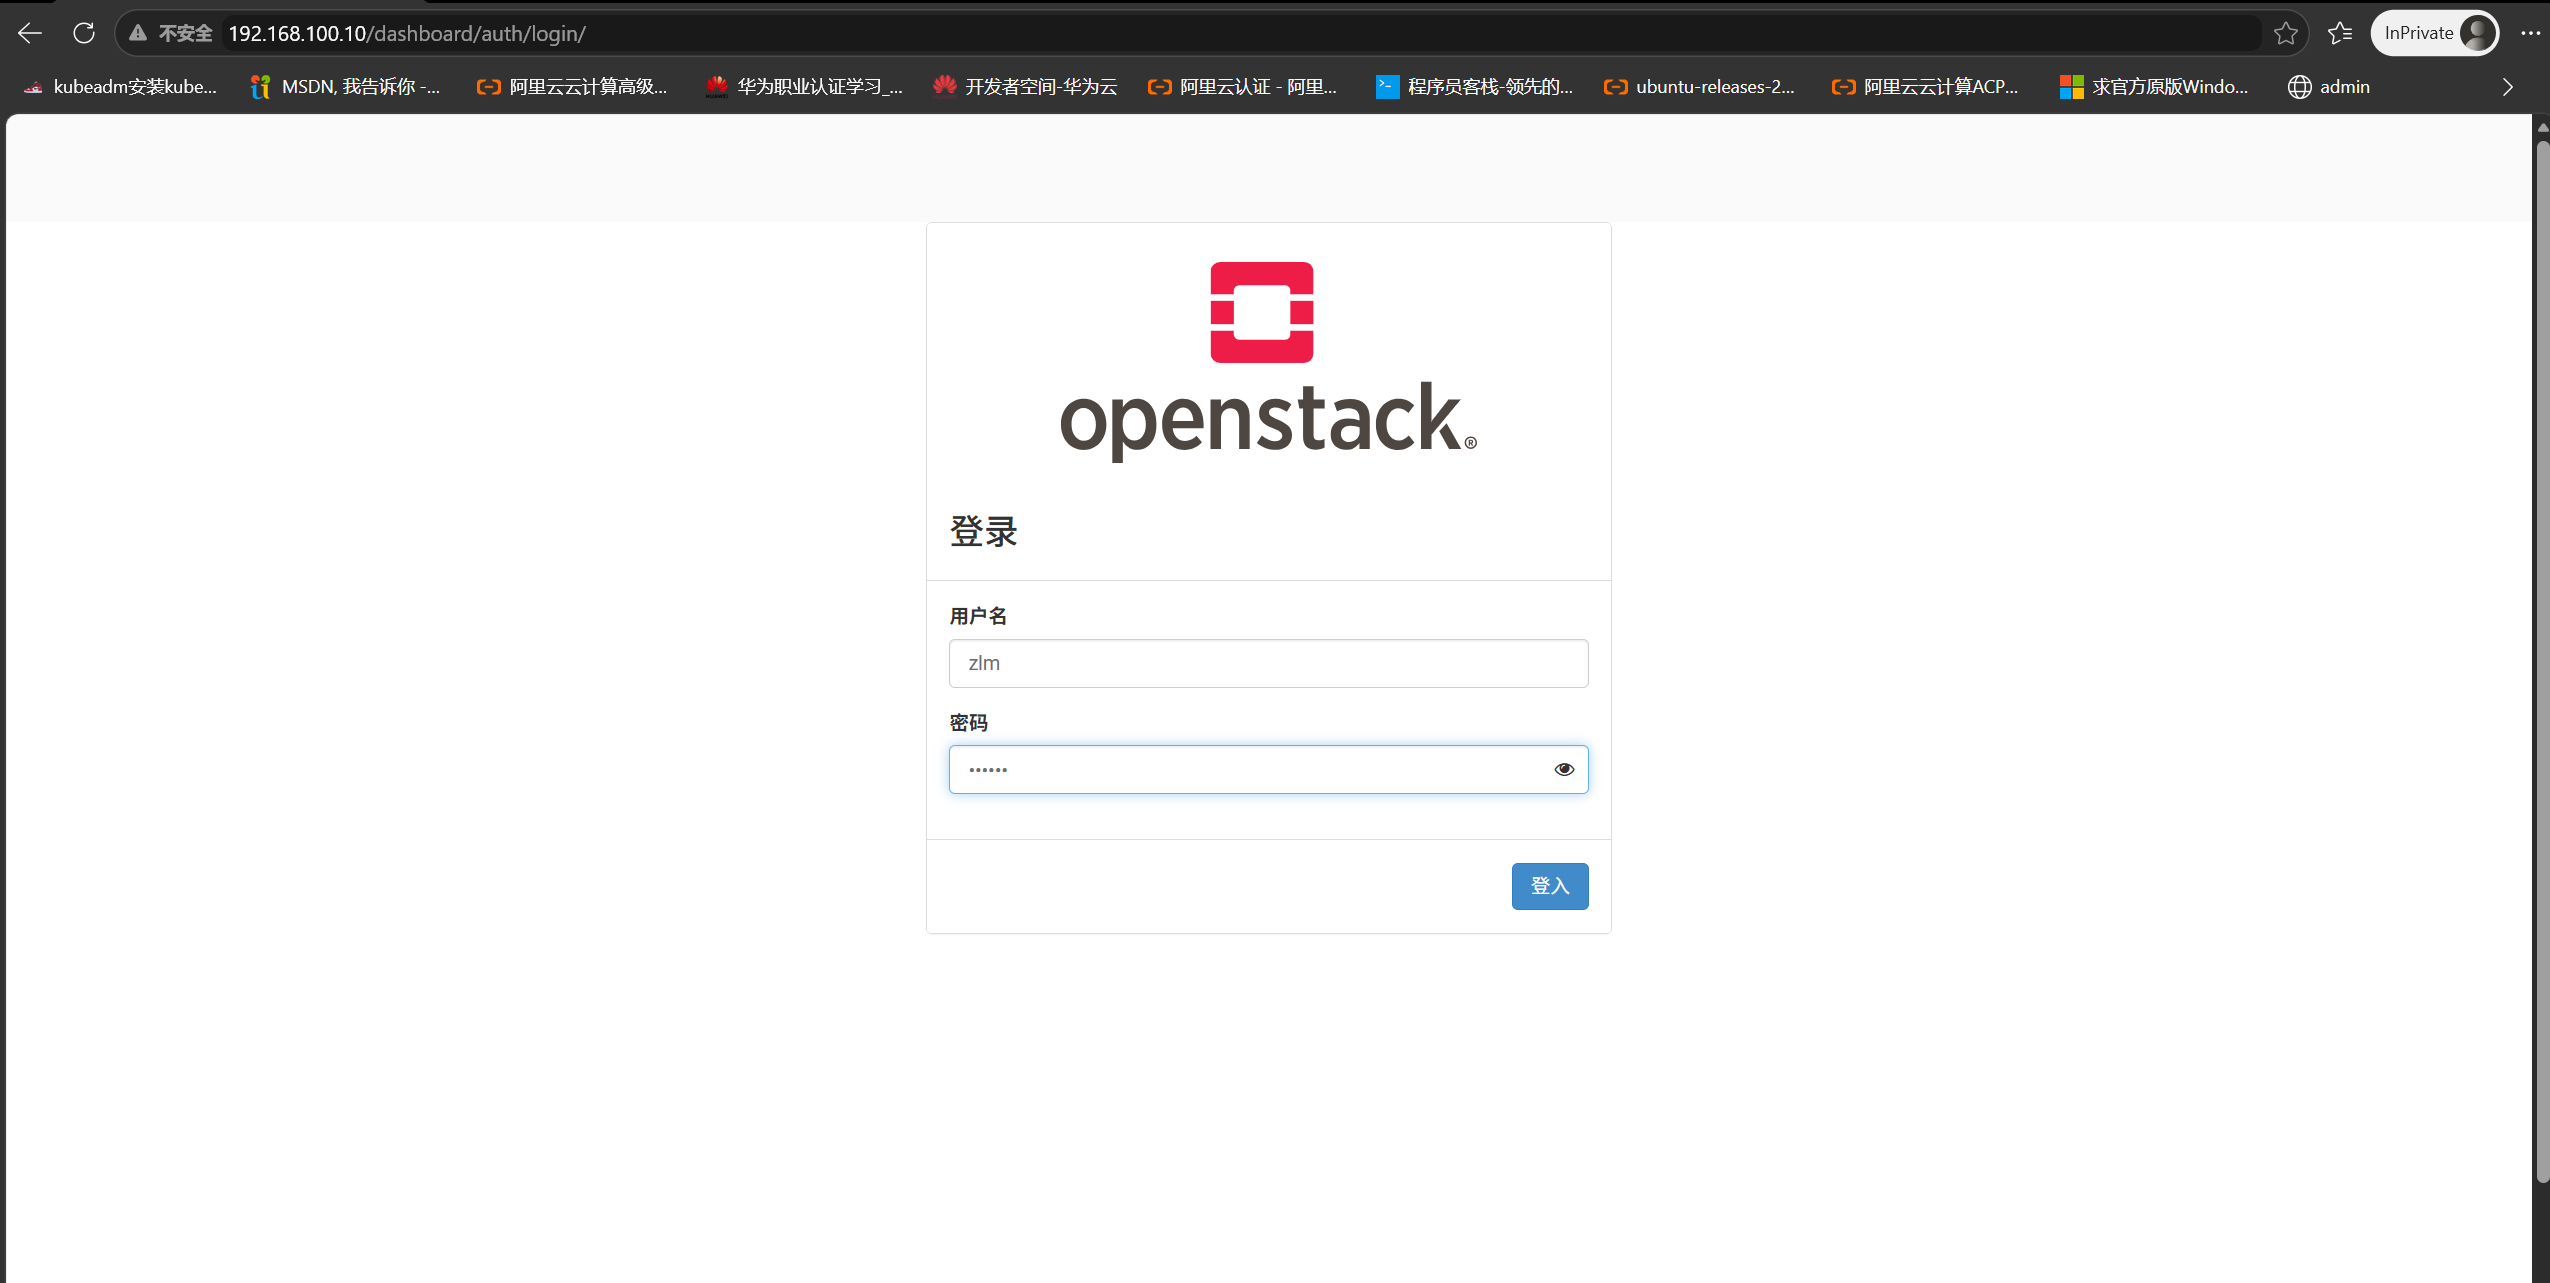2550x1283 pixels.
Task: Focus the 密码 password field
Action: click(1268, 769)
